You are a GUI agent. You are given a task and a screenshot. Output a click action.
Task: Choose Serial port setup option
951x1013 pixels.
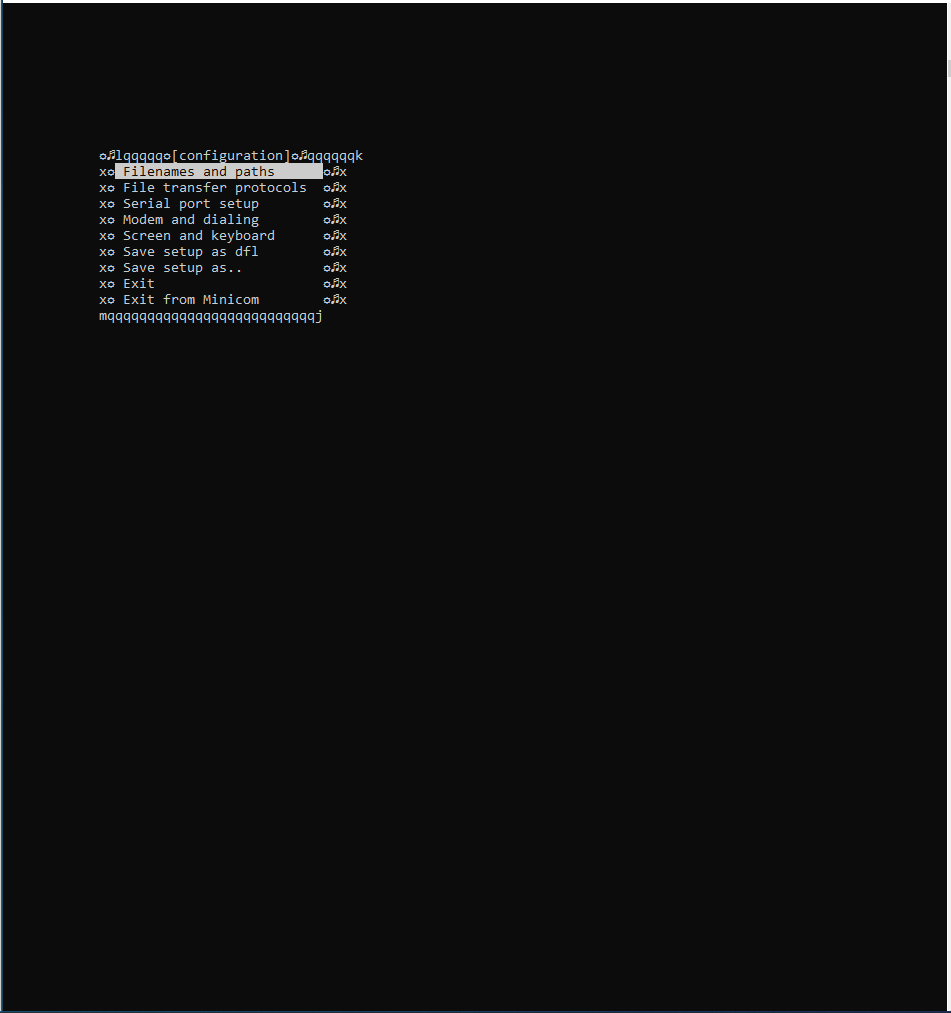tap(191, 204)
